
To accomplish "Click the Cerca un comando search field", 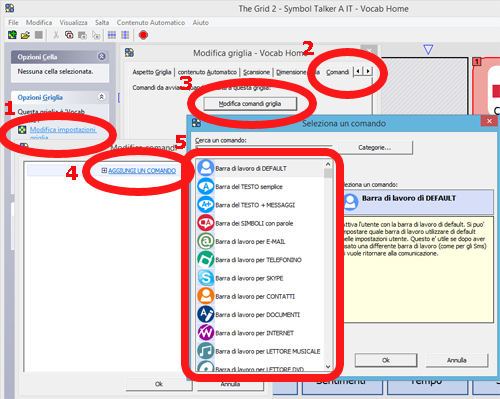I will click(x=263, y=146).
